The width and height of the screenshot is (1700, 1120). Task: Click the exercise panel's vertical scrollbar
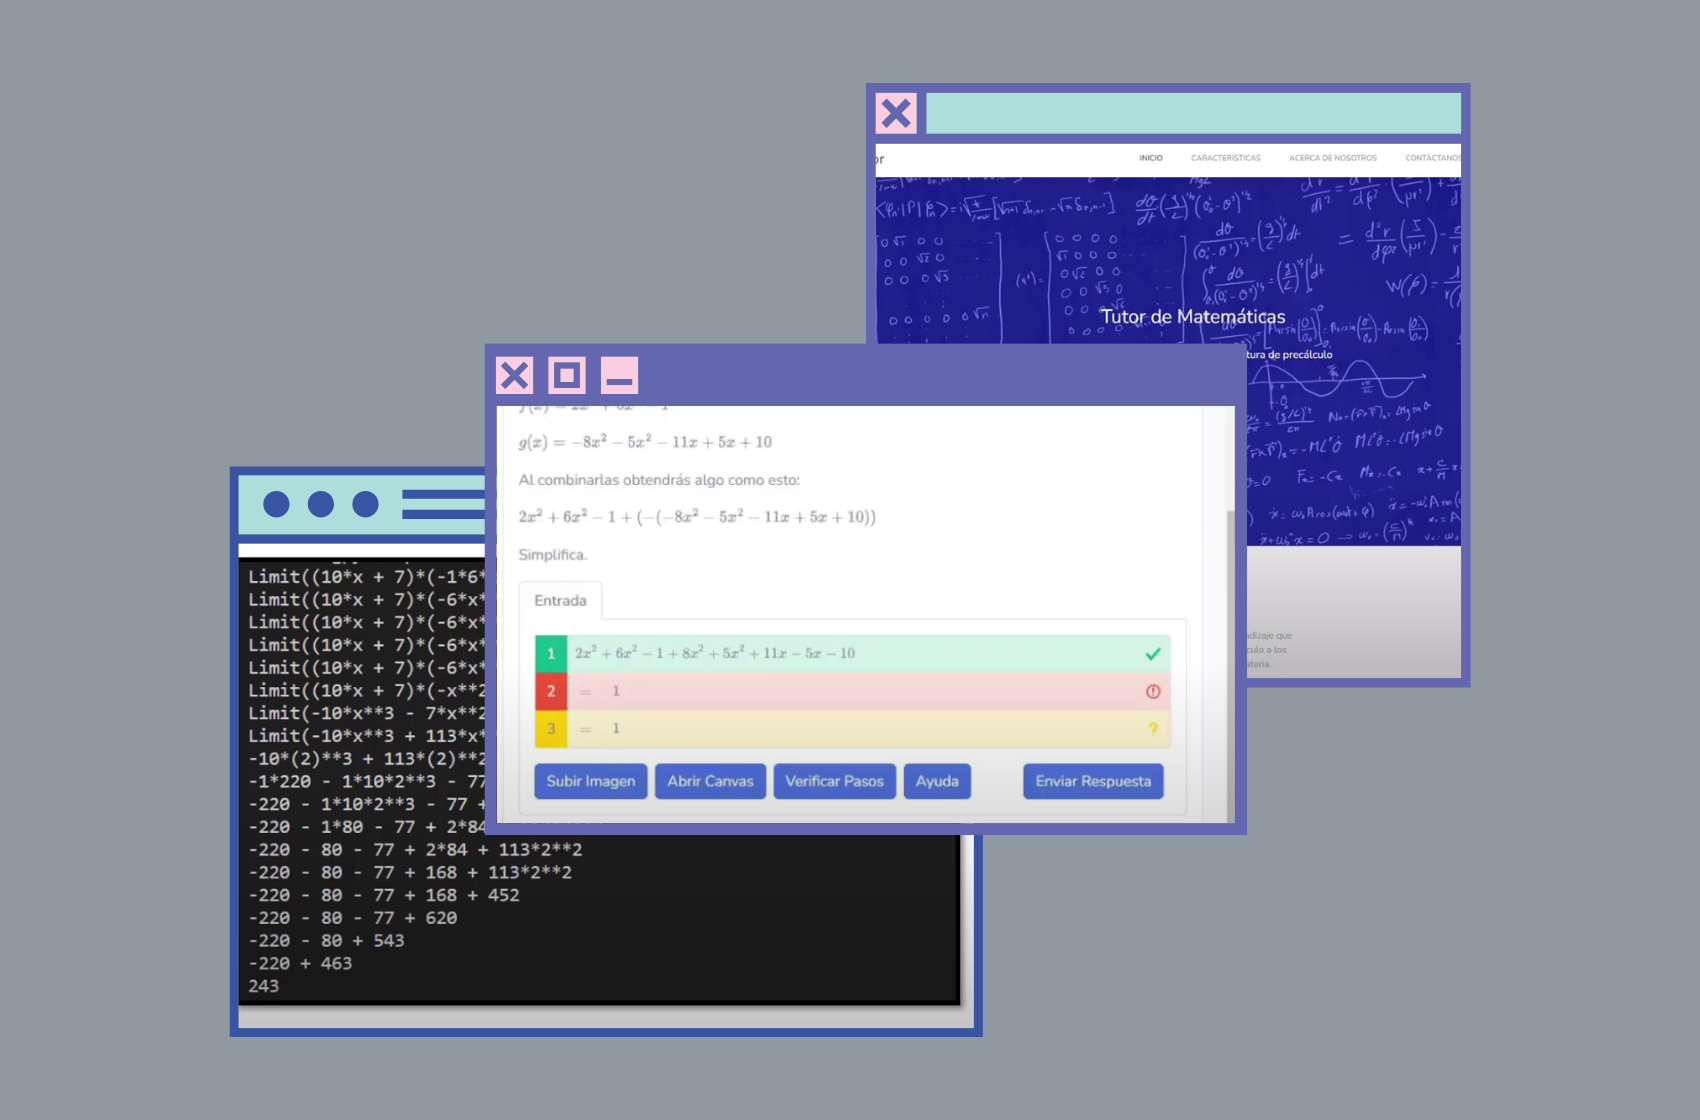tap(1230, 650)
